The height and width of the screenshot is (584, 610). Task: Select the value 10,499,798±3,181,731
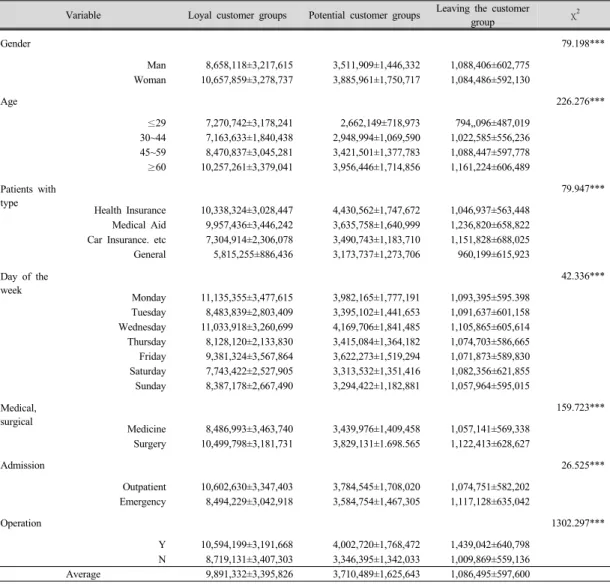coord(247,444)
